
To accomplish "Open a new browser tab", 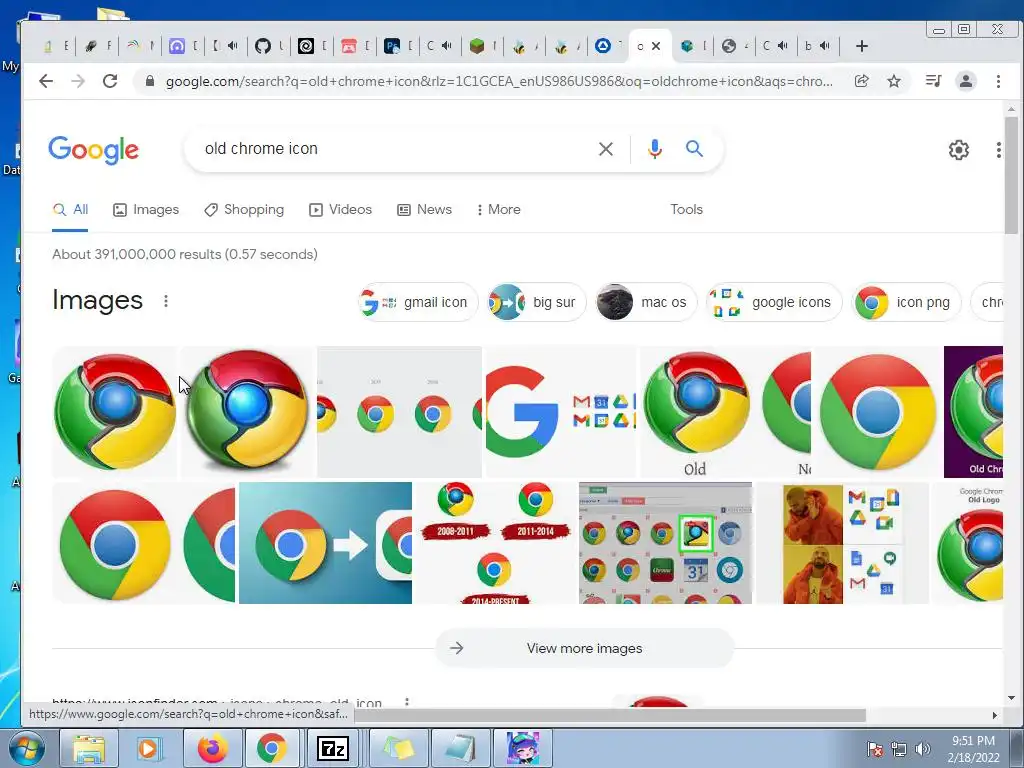I will tap(861, 46).
